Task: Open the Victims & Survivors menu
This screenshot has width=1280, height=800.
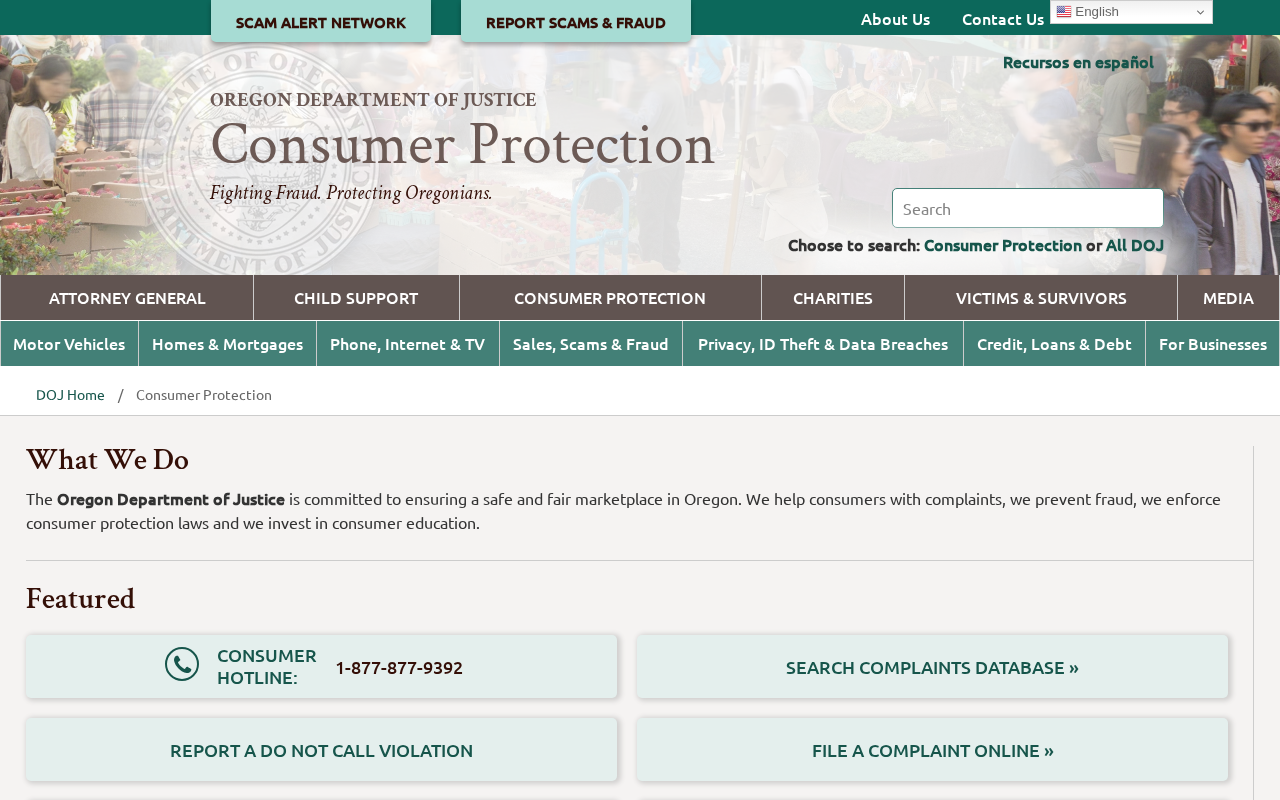Action: [1041, 298]
